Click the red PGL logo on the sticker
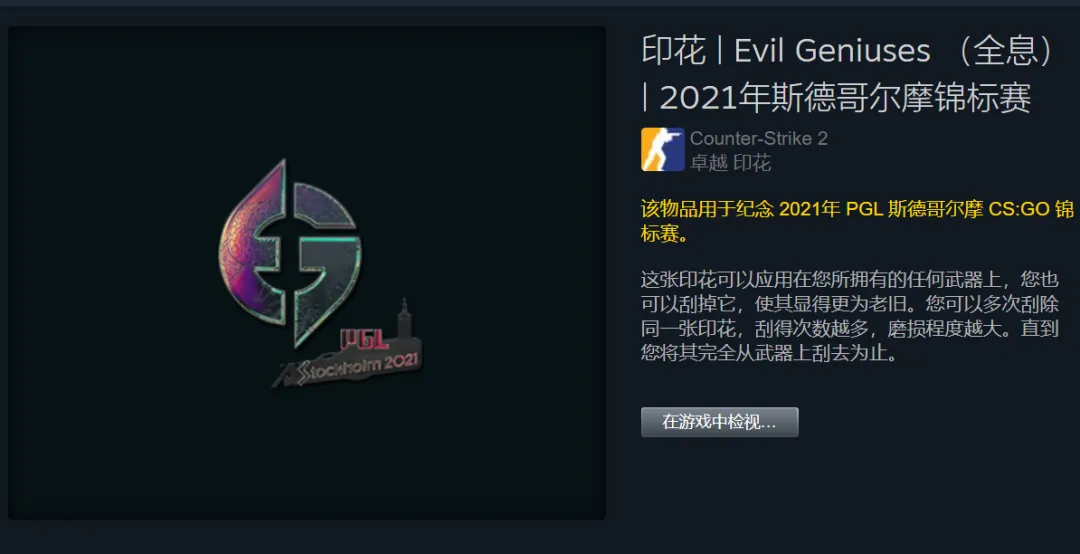 pyautogui.click(x=365, y=339)
